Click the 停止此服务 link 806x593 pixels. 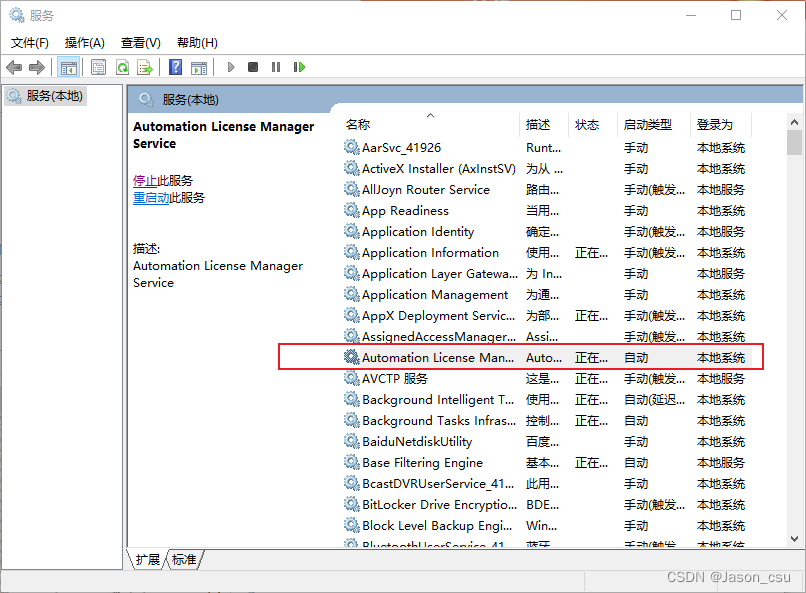coord(161,180)
